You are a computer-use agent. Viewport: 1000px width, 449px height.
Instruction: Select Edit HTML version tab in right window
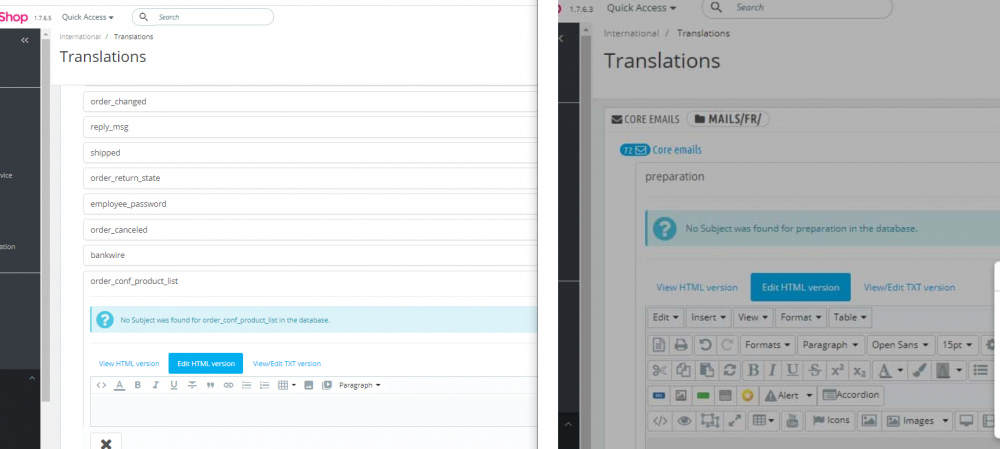[800, 288]
